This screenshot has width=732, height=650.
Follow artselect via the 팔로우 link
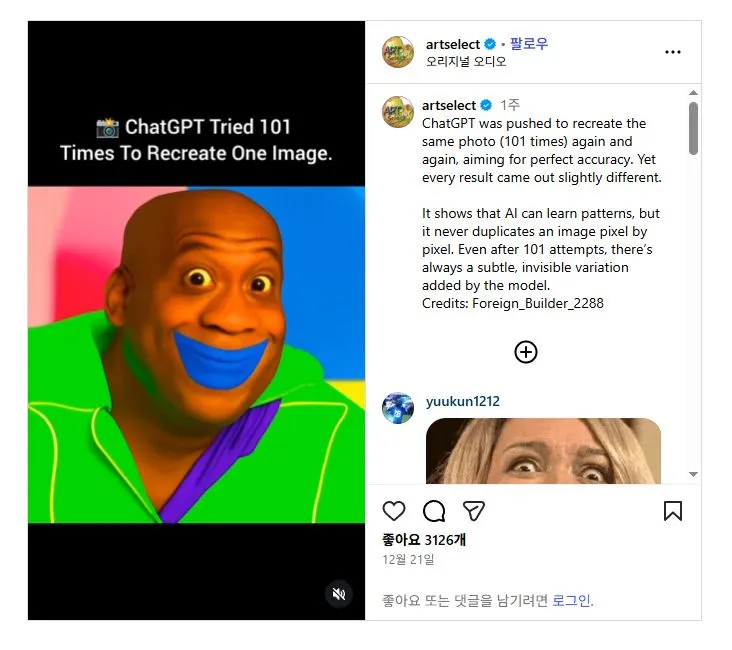pos(528,44)
